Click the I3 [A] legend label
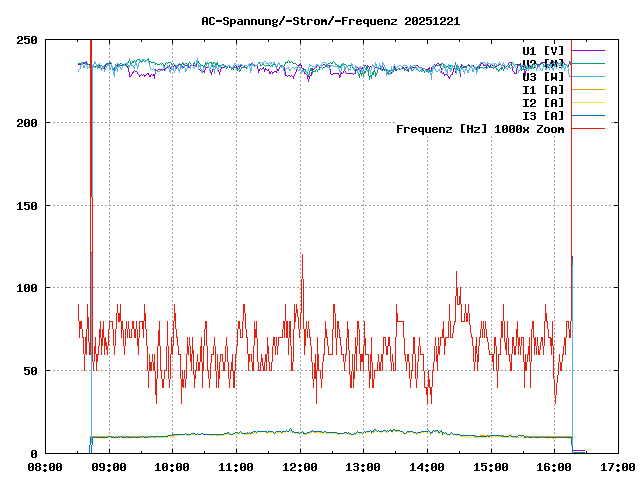This screenshot has height=480, width=640. pyautogui.click(x=543, y=115)
